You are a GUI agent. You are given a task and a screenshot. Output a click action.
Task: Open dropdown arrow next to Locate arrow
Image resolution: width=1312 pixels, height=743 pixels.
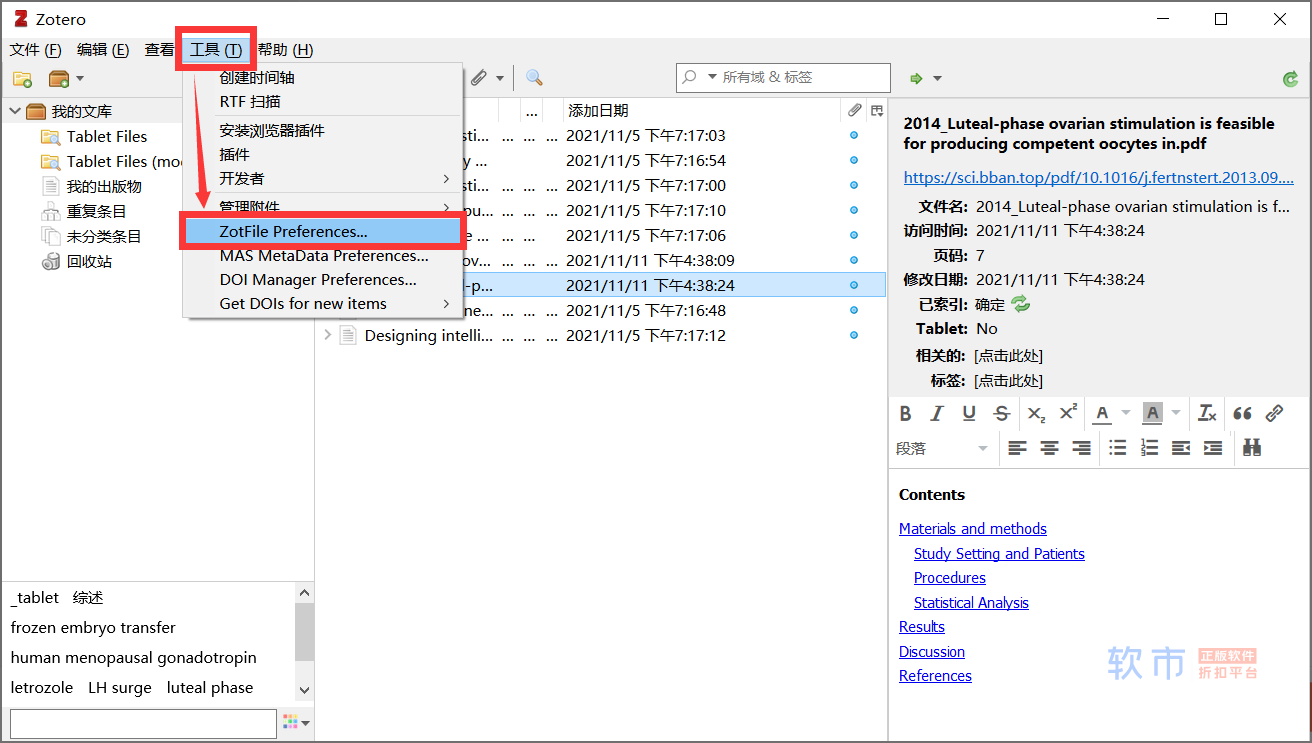click(937, 78)
